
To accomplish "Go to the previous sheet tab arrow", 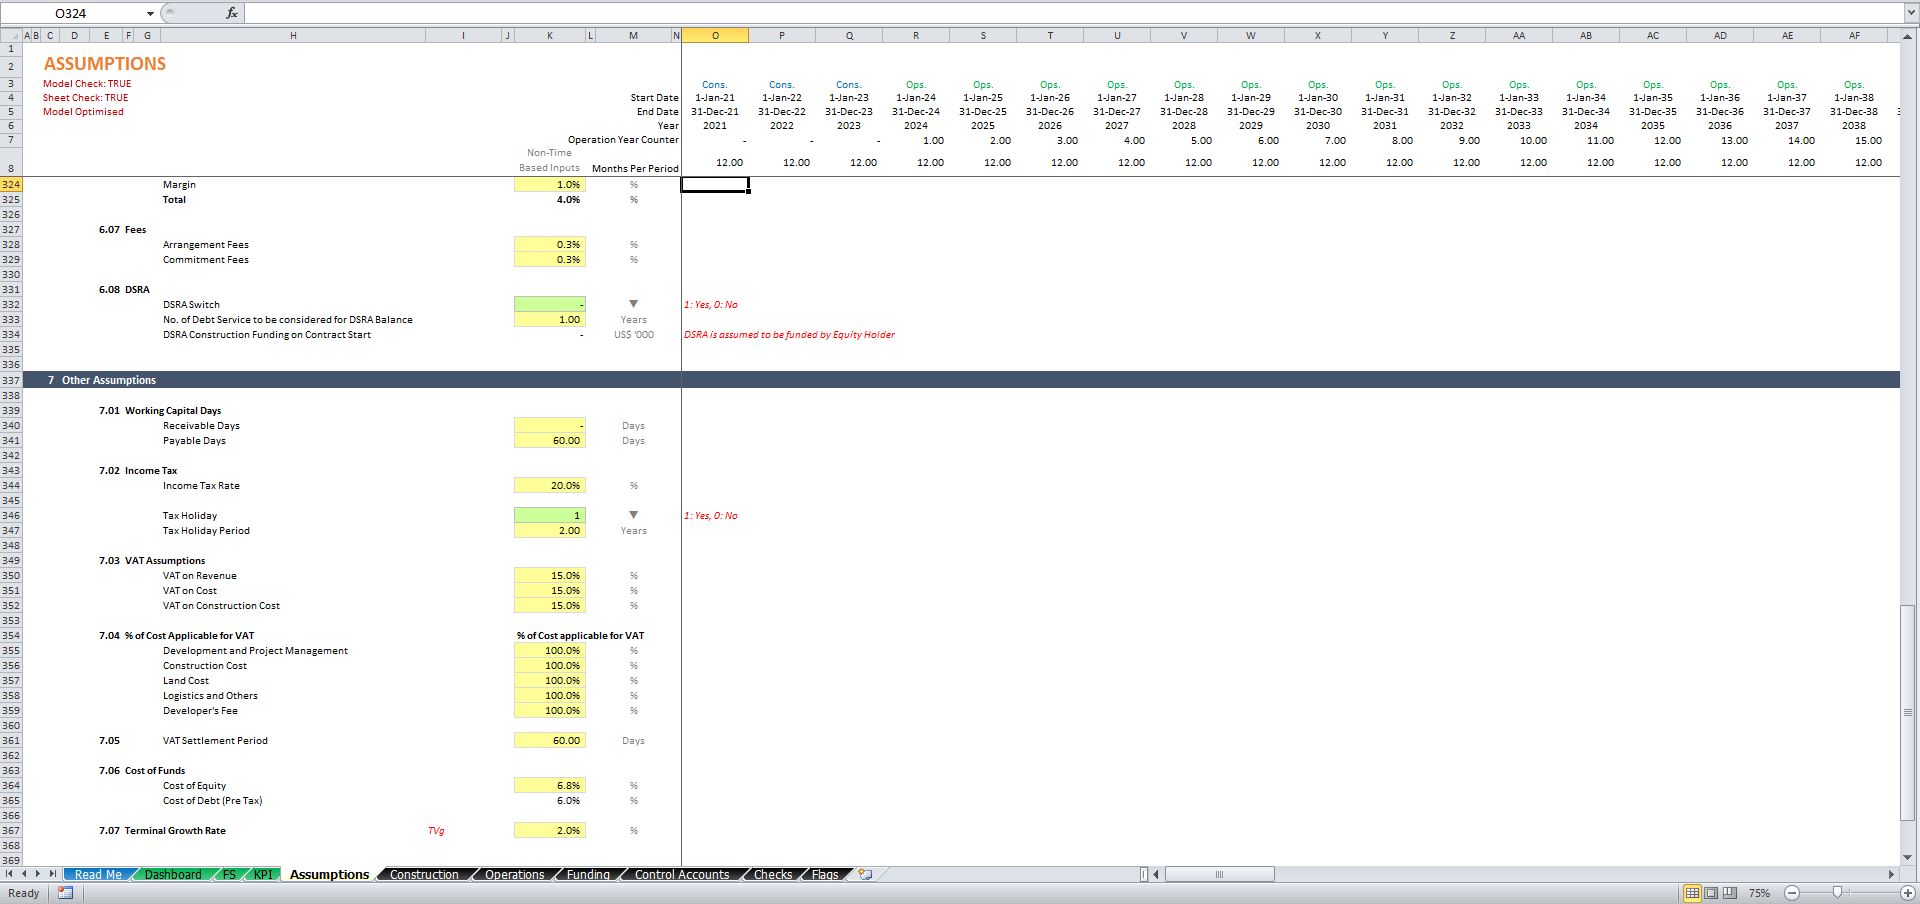I will pyautogui.click(x=25, y=874).
